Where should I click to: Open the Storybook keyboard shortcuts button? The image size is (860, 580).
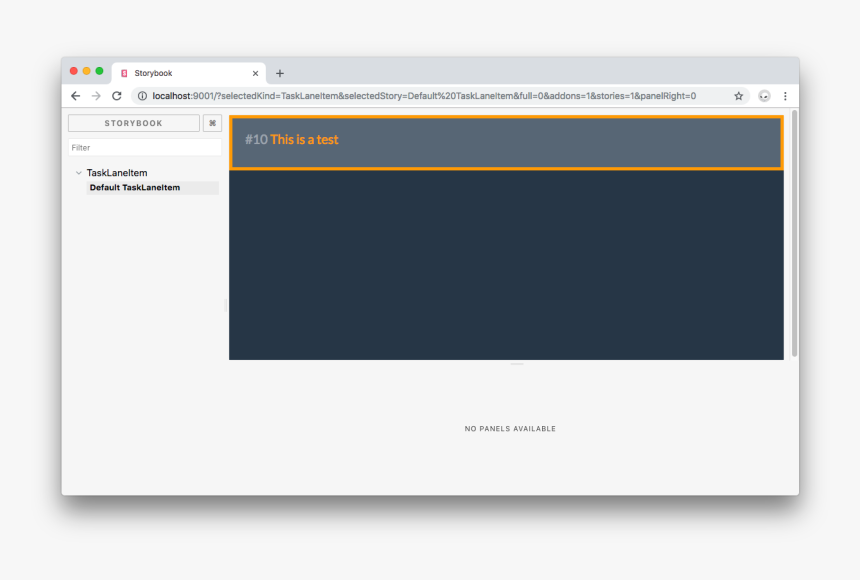pyautogui.click(x=212, y=123)
